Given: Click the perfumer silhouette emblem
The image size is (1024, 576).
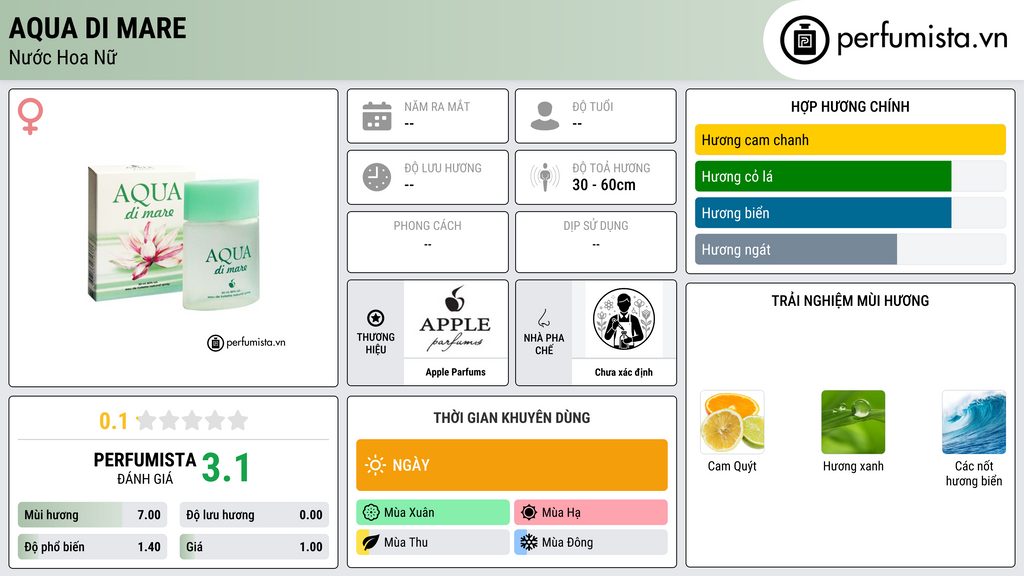Looking at the screenshot, I should click(624, 319).
